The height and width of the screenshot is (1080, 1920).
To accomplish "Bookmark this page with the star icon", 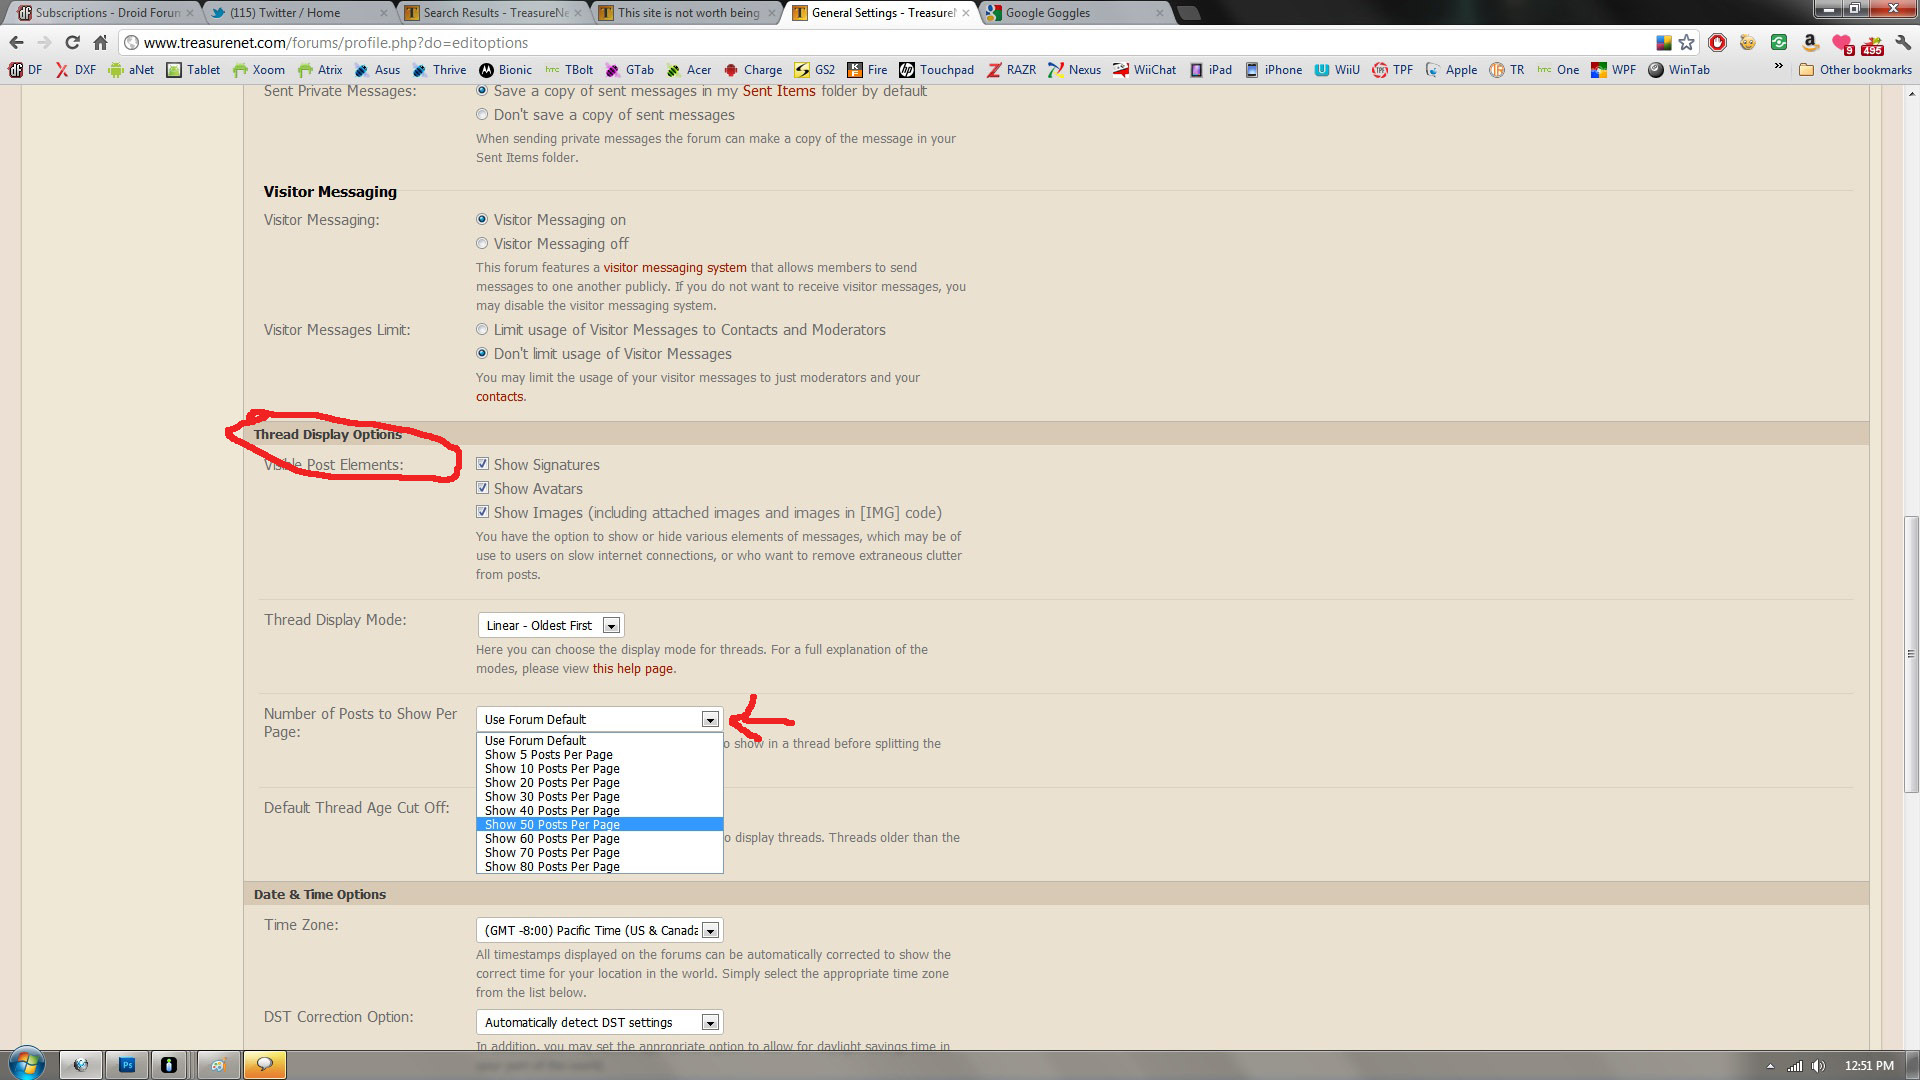I will tap(1687, 43).
